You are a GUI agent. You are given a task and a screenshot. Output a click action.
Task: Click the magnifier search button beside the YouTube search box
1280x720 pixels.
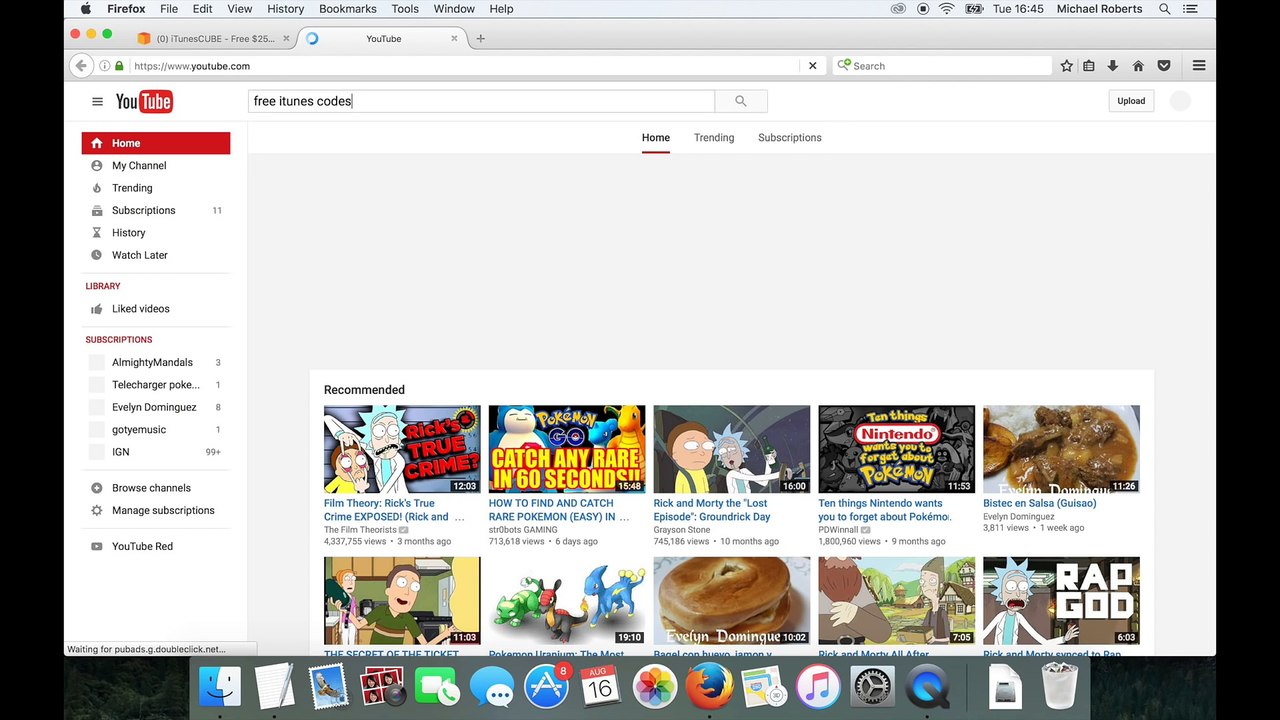click(x=741, y=101)
